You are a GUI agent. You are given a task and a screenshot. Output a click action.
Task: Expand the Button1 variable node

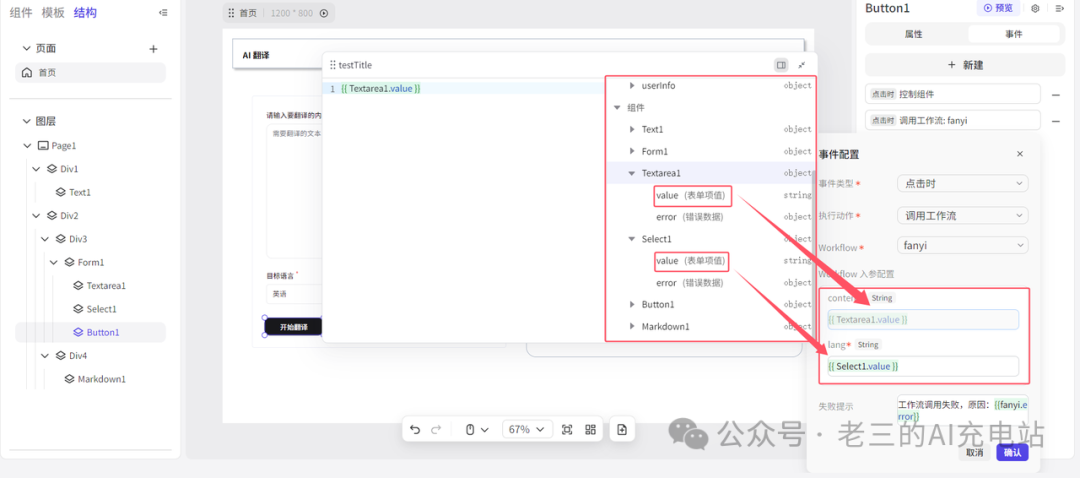(x=632, y=304)
